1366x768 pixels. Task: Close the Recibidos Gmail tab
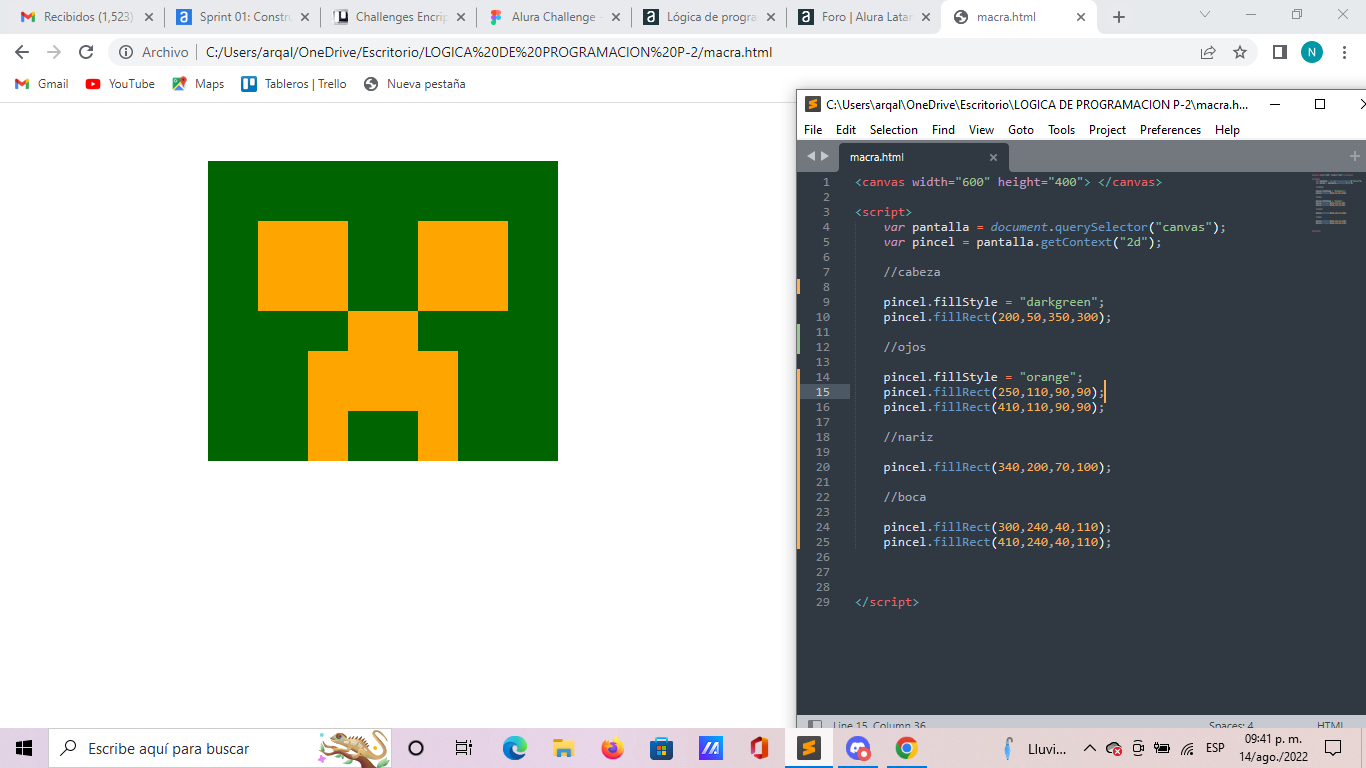[x=149, y=17]
